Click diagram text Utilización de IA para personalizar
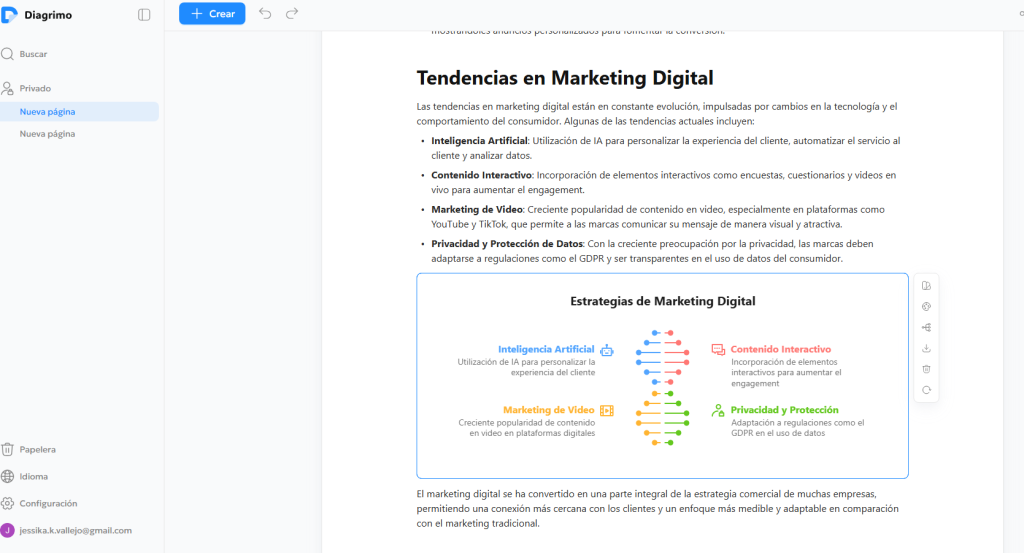This screenshot has height=553, width=1024. 526,367
